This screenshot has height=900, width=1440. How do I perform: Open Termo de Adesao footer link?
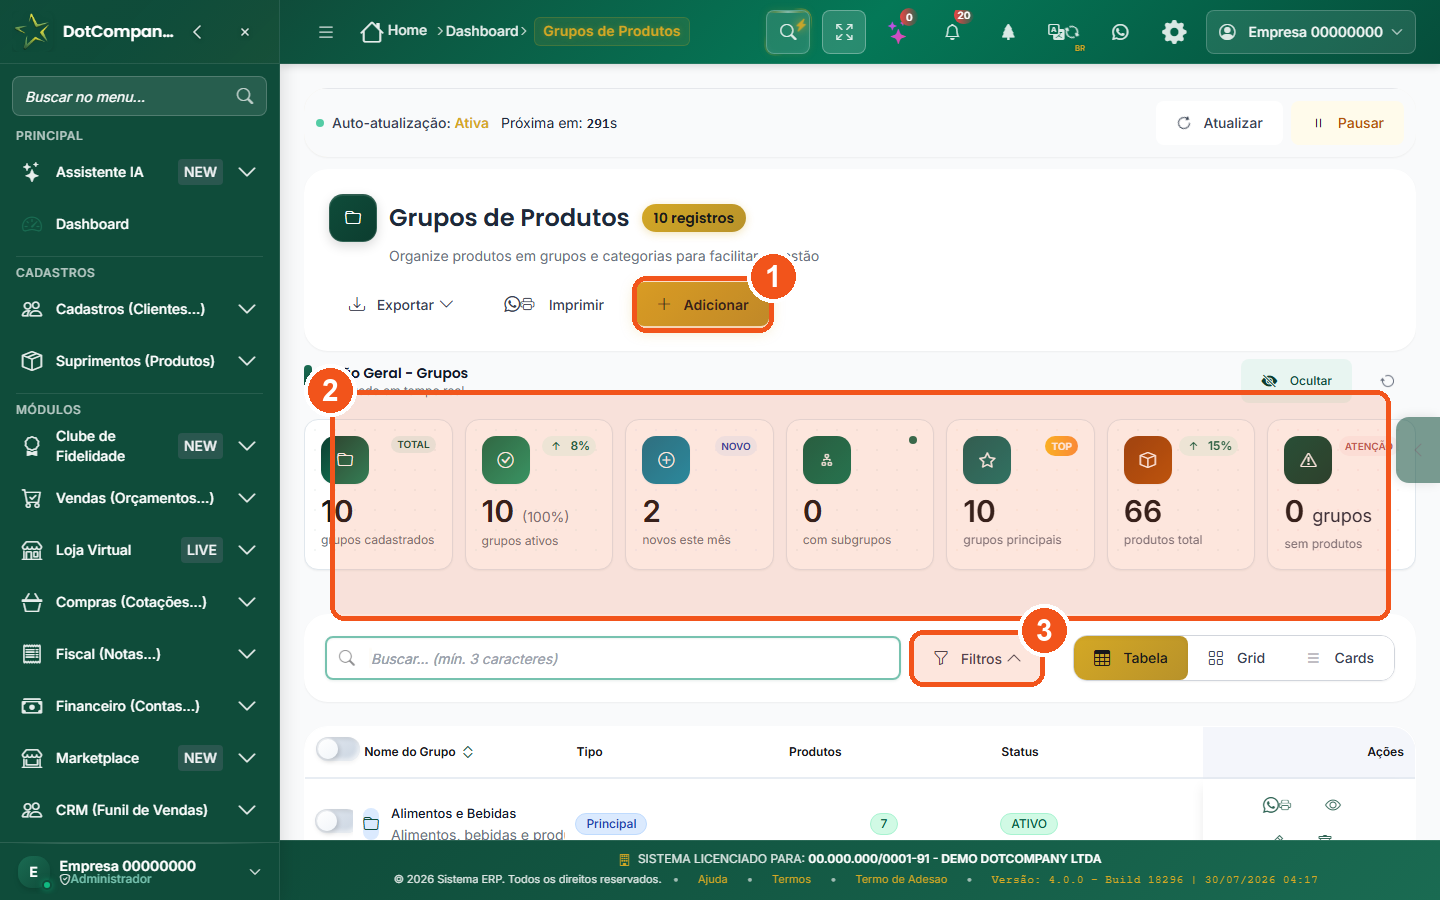tap(901, 880)
